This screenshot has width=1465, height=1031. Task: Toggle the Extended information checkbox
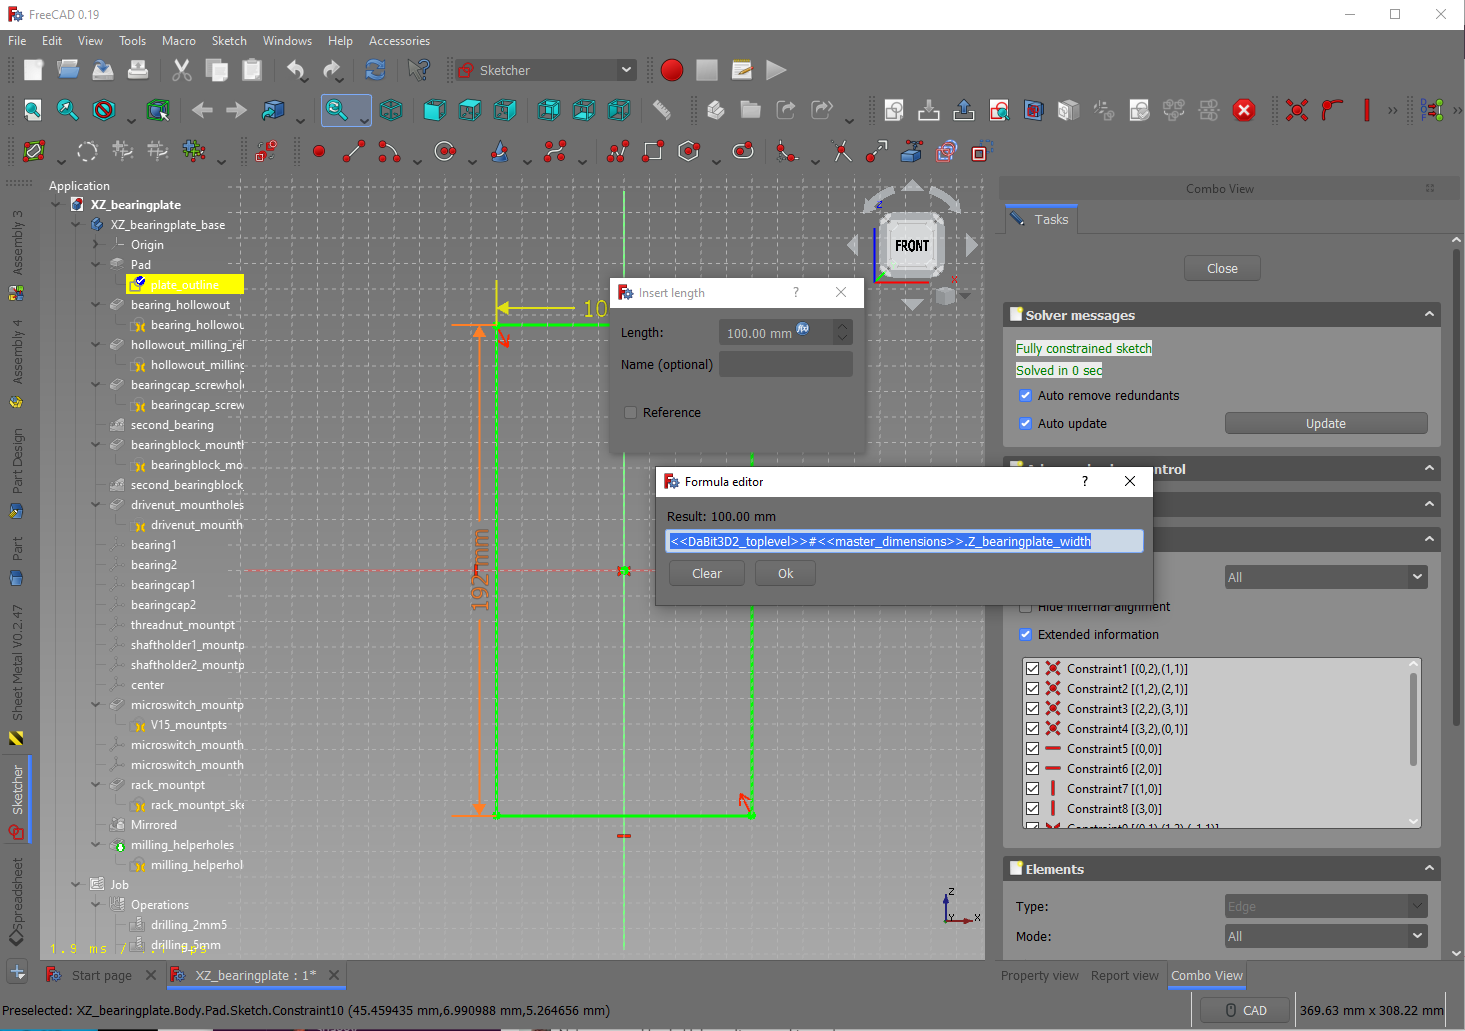tap(1025, 635)
